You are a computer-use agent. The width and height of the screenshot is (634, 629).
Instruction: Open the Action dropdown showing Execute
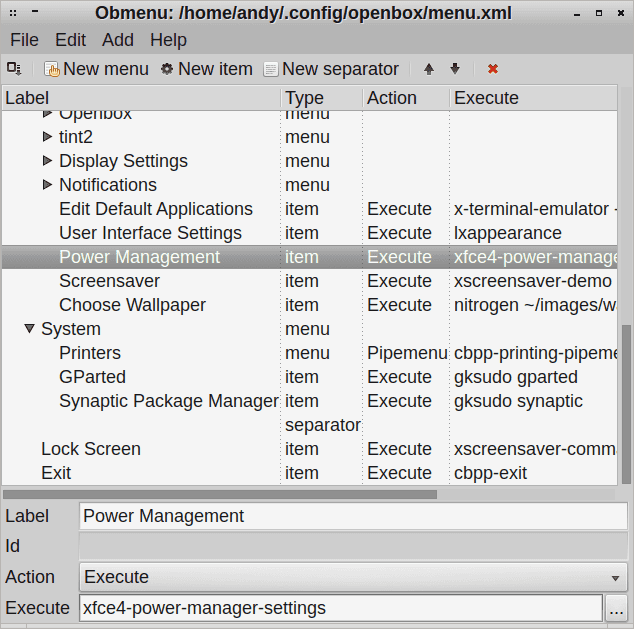point(353,577)
